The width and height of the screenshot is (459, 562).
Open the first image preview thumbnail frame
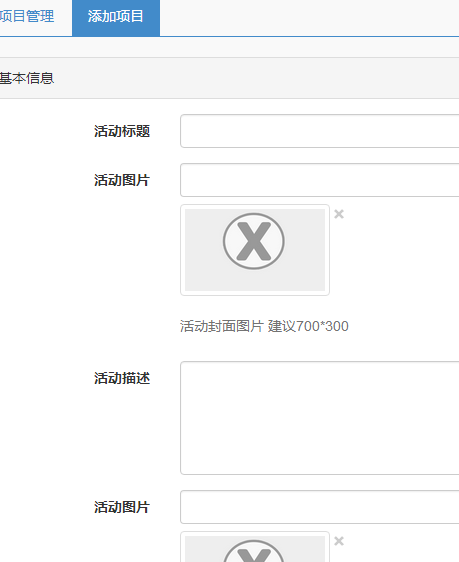pos(255,250)
